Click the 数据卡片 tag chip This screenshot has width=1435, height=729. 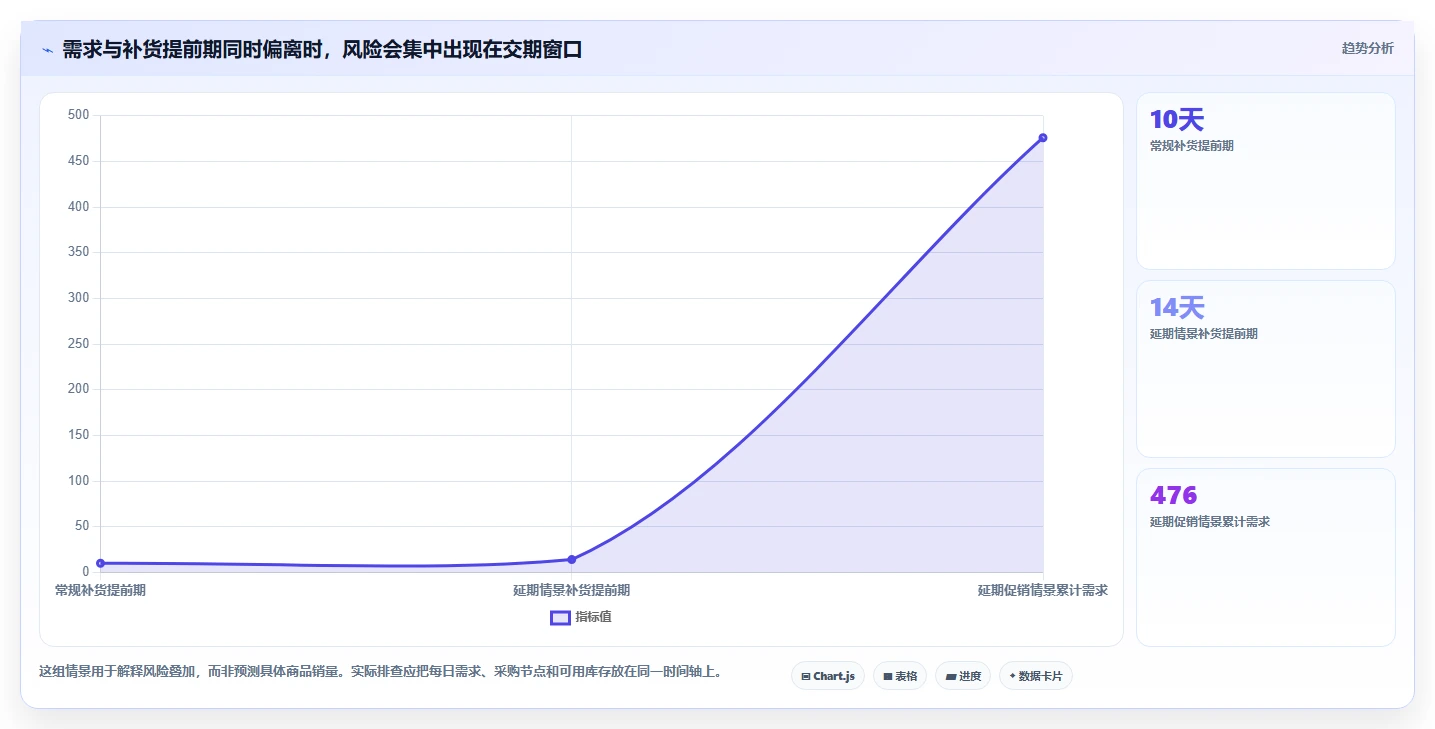(1036, 676)
